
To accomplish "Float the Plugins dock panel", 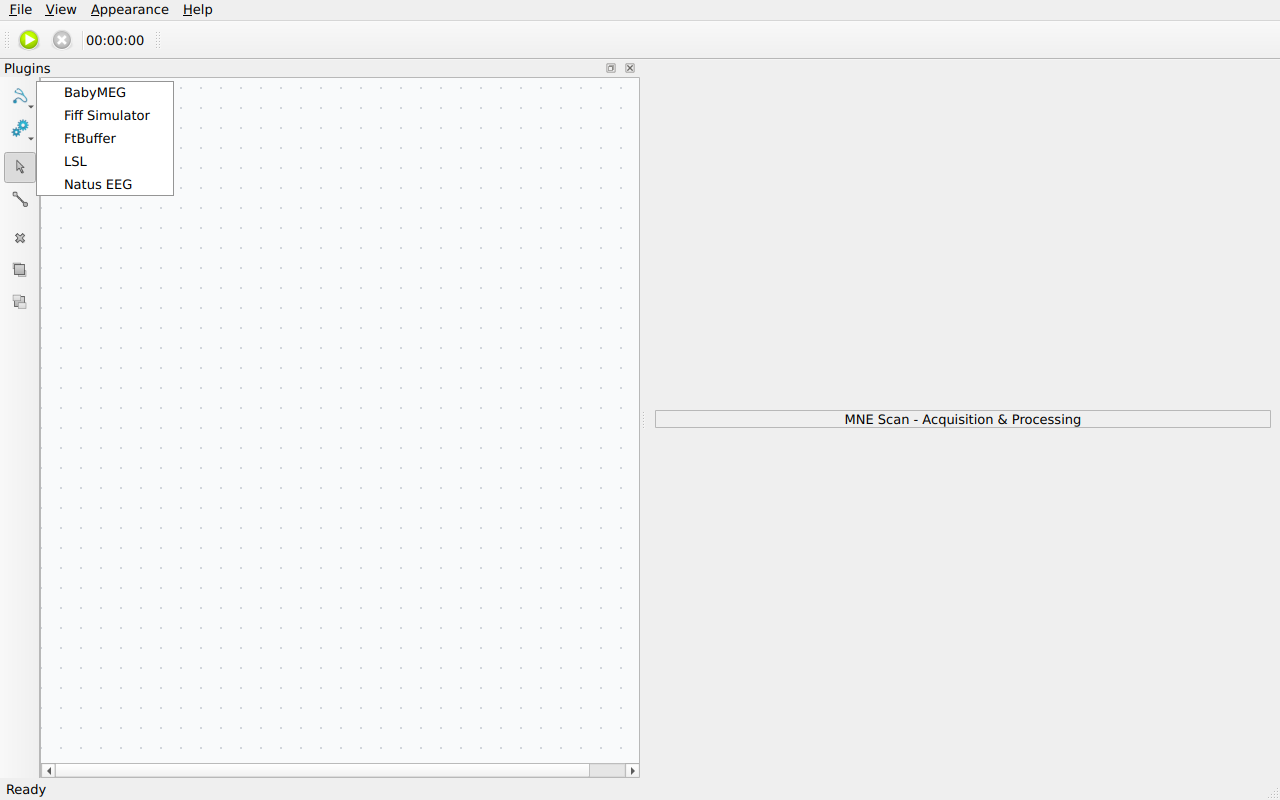I will [611, 68].
